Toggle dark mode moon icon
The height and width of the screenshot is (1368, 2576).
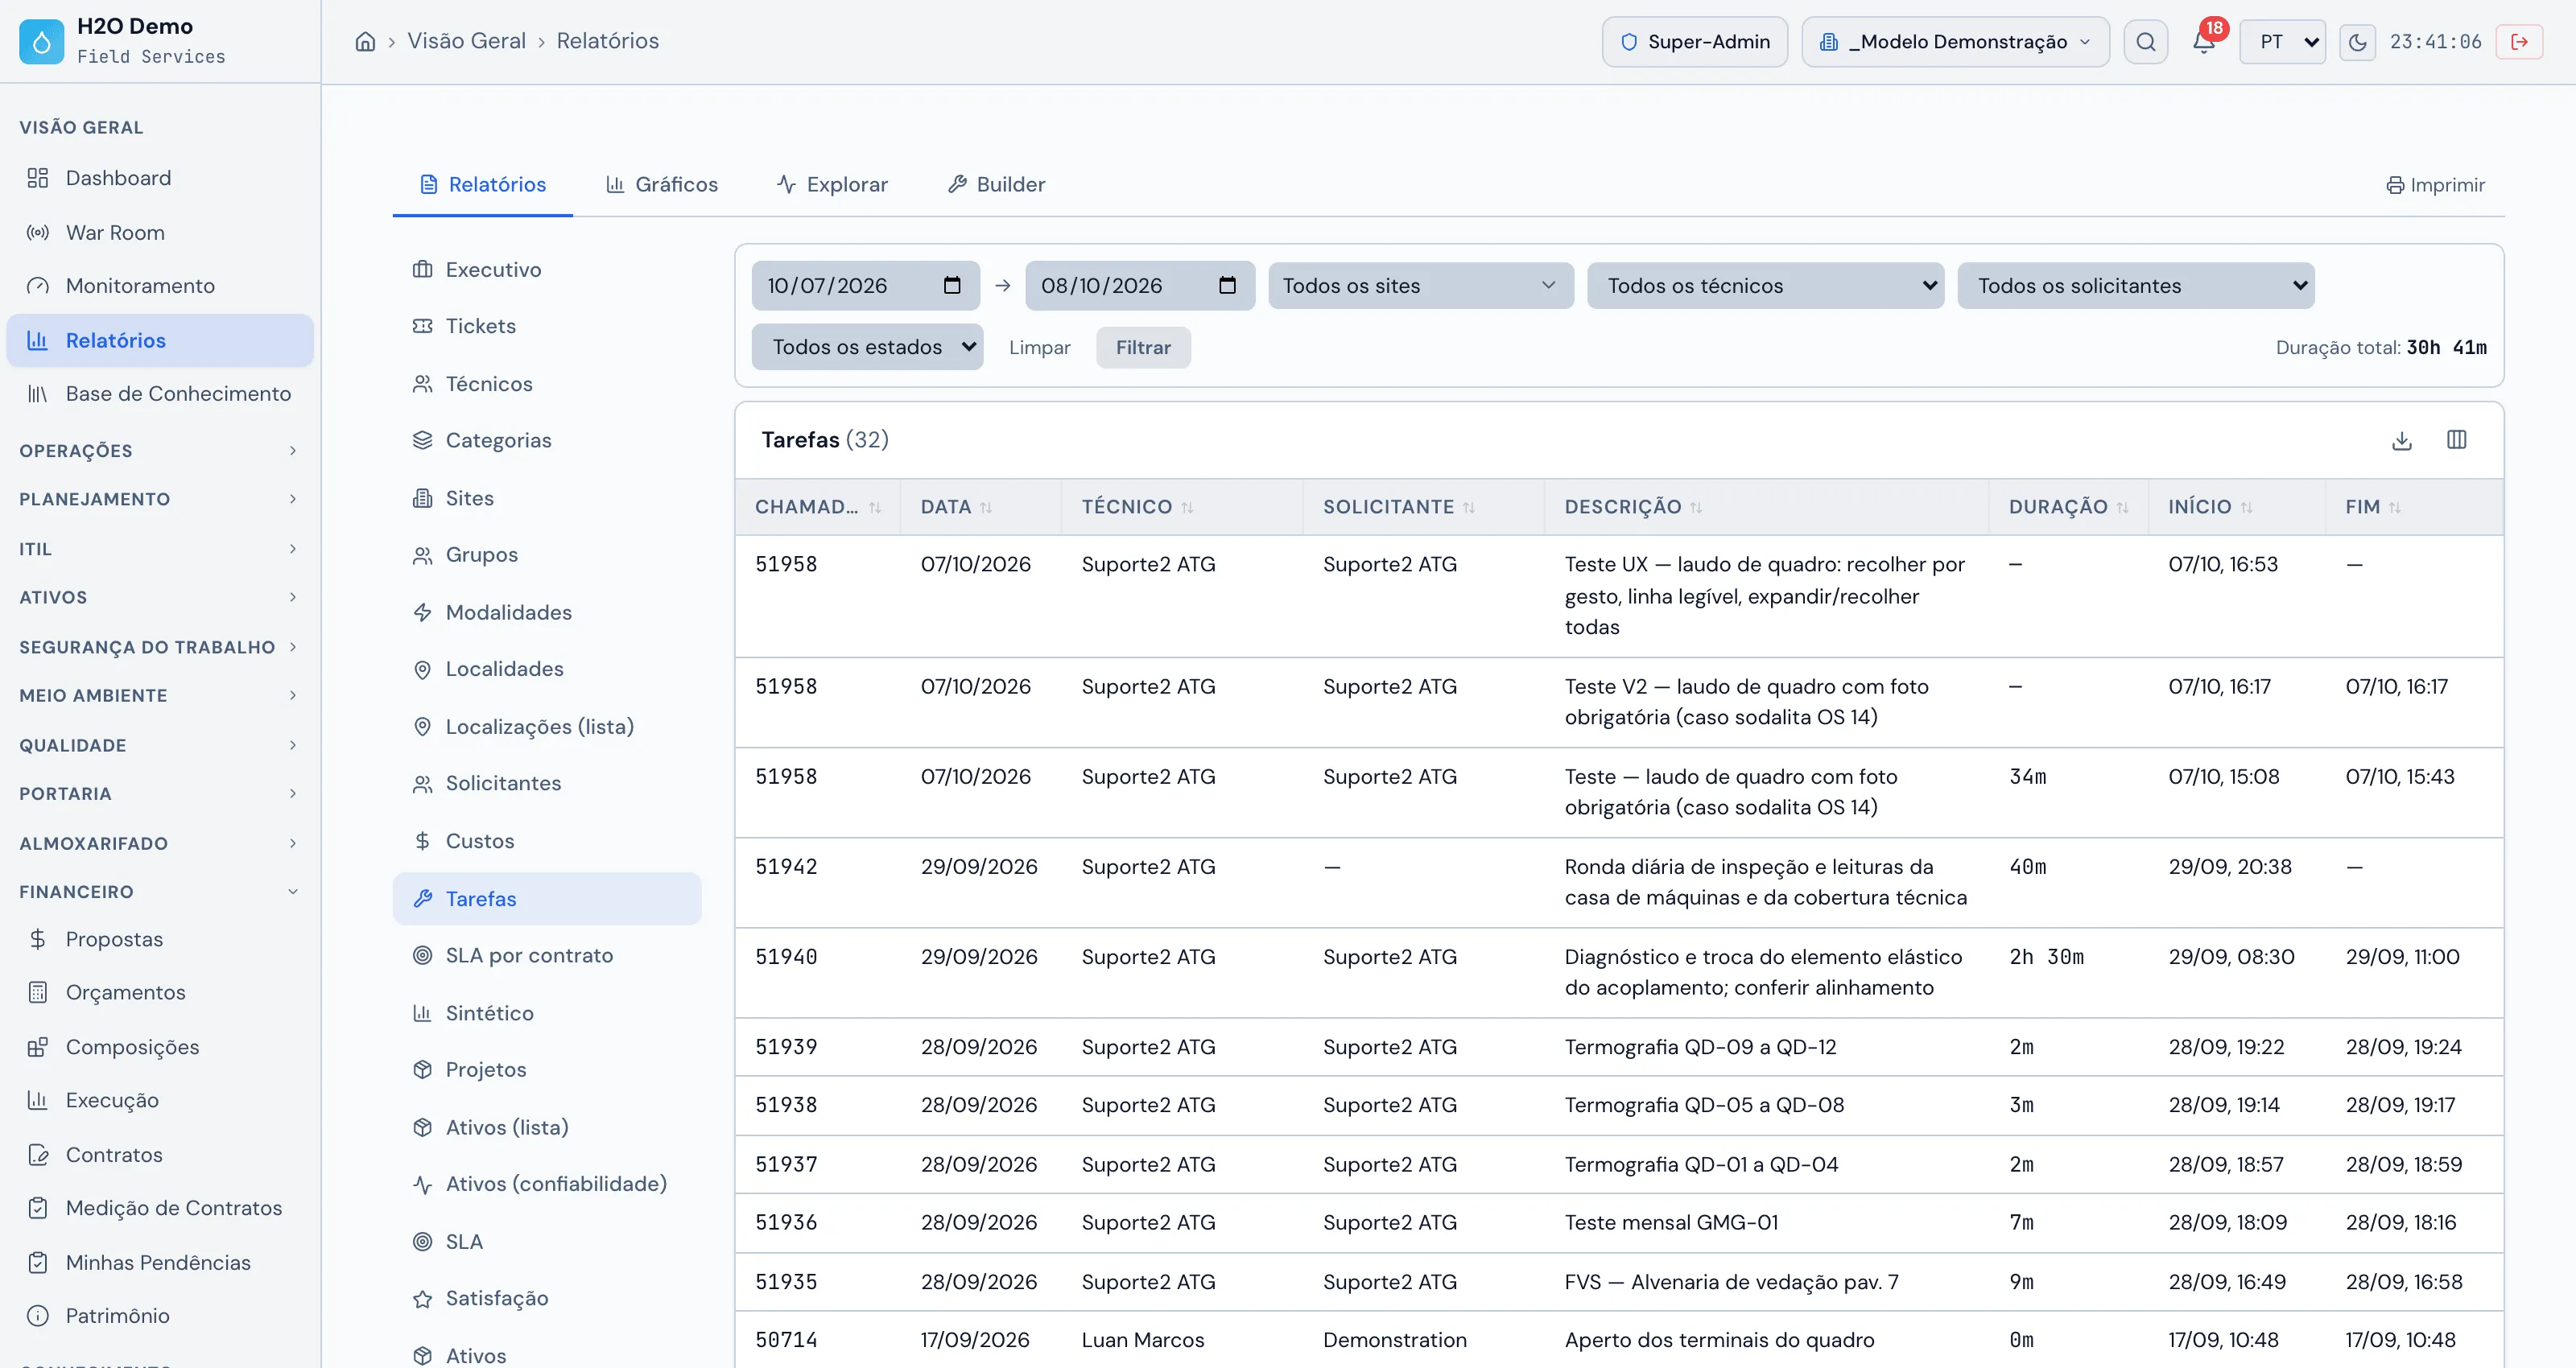pyautogui.click(x=2357, y=42)
